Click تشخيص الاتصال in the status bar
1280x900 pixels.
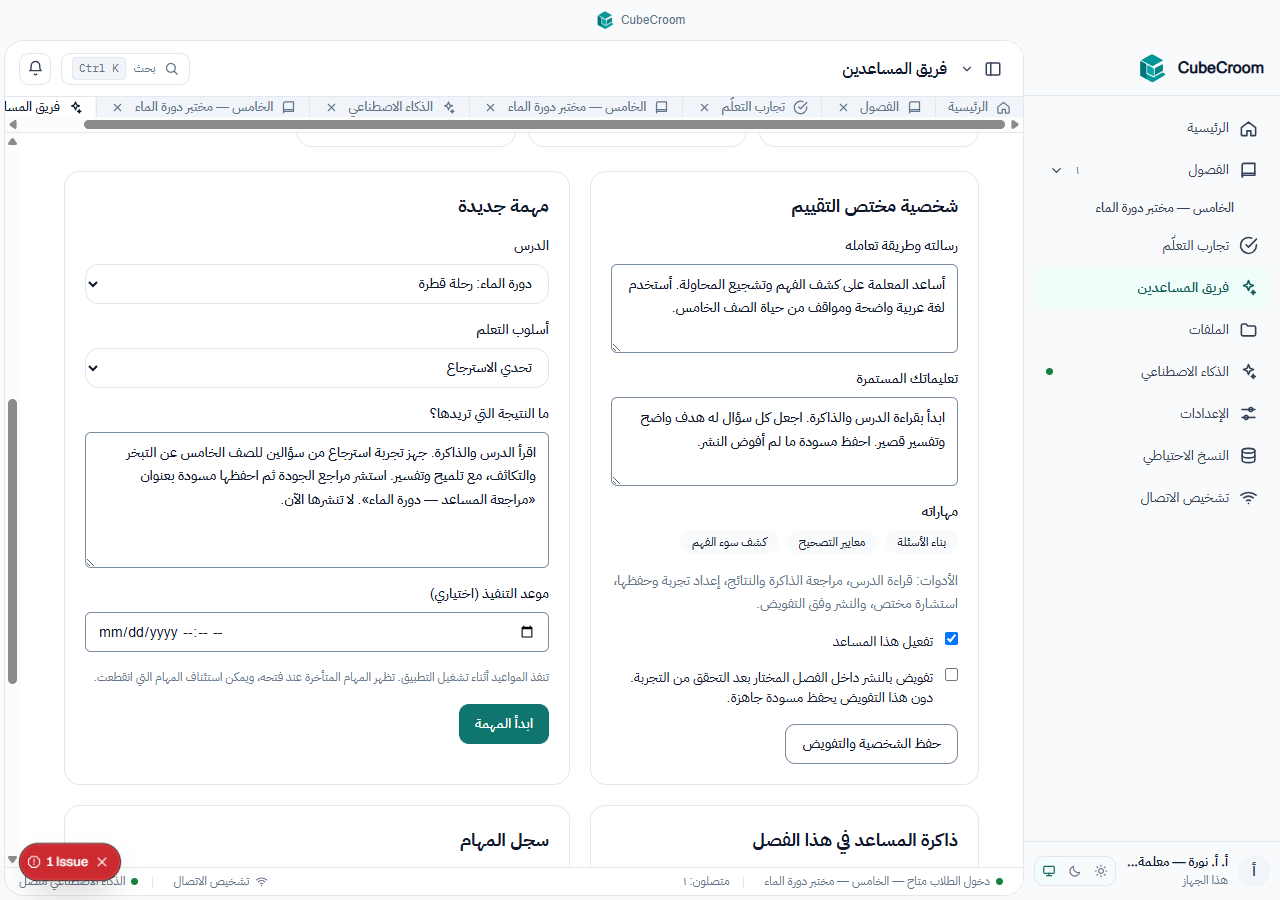coord(220,882)
